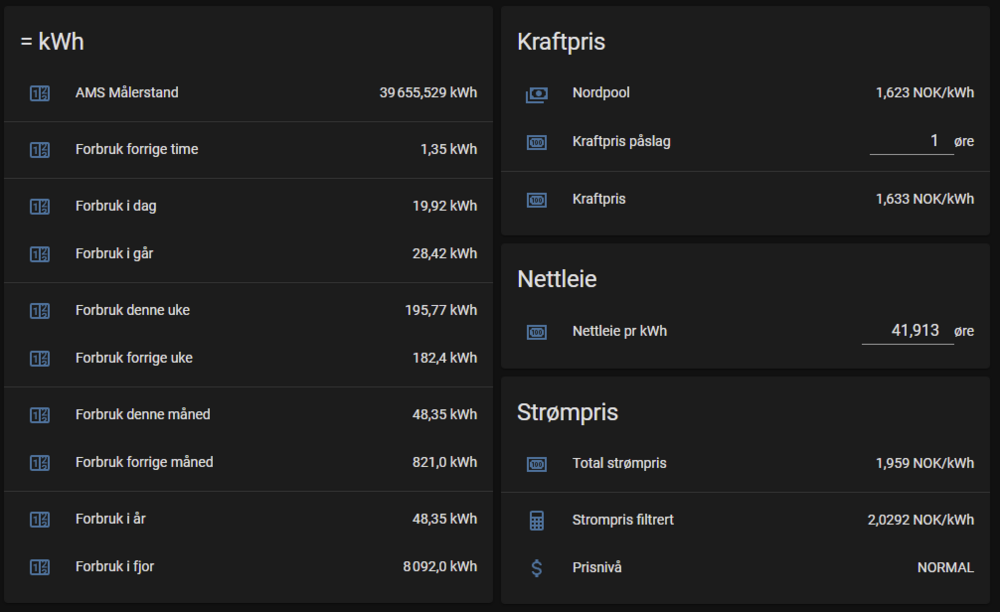
Task: Open Forbruk denne måned details
Action: tap(143, 414)
